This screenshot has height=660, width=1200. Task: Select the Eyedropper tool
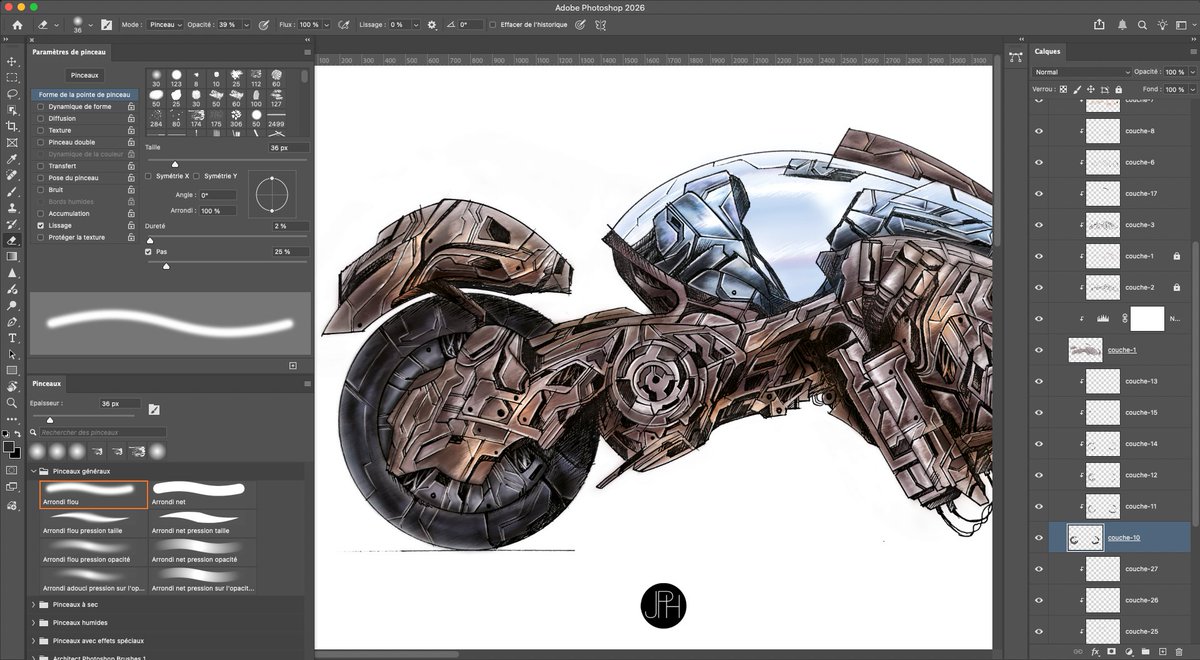(12, 159)
